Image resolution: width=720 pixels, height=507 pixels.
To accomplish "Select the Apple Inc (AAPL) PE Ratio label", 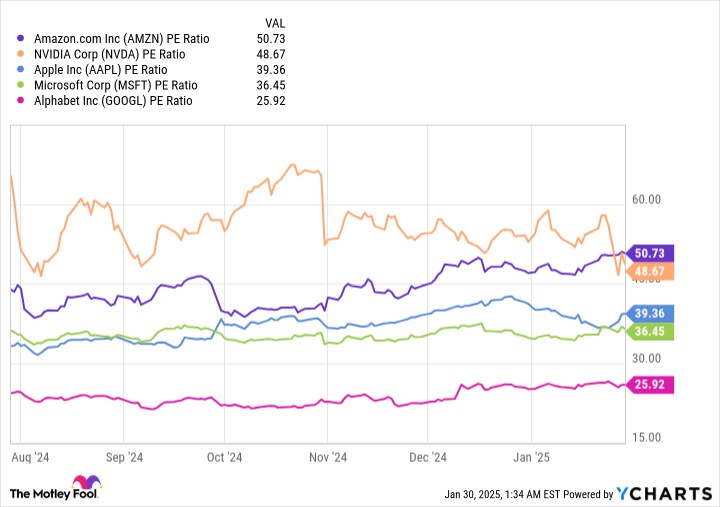I will [100, 70].
